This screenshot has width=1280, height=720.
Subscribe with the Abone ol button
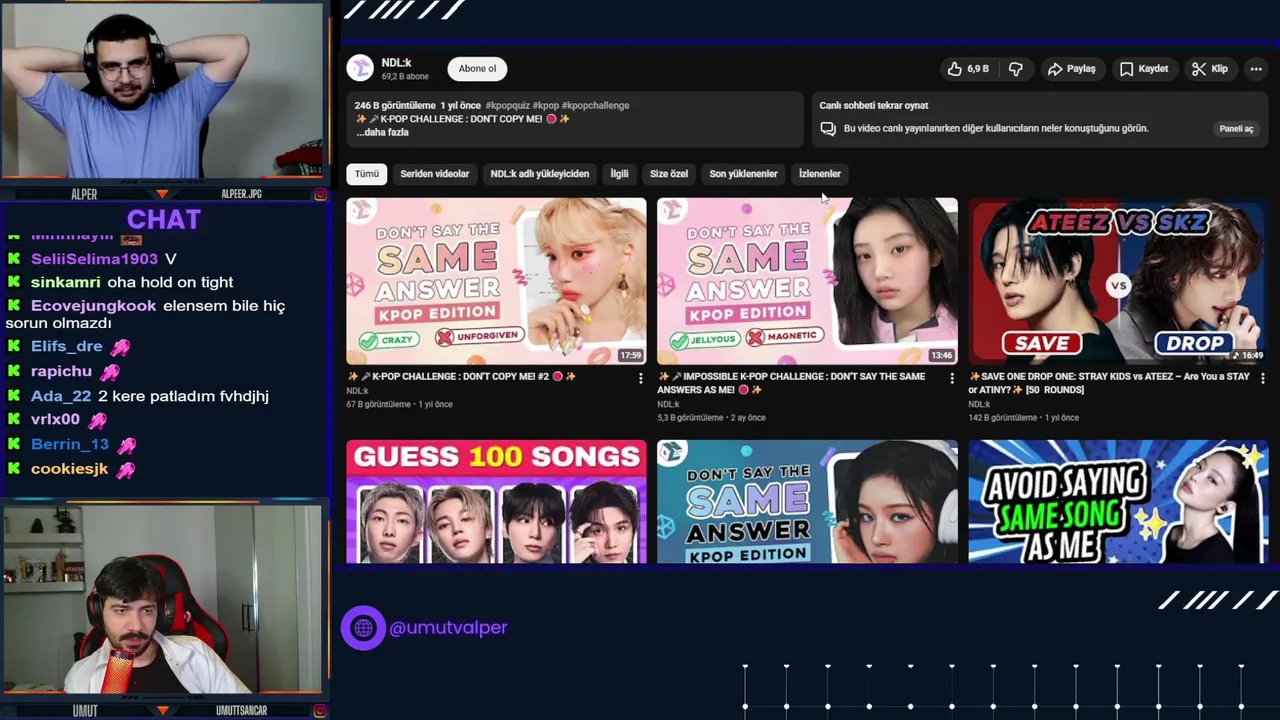click(x=477, y=69)
